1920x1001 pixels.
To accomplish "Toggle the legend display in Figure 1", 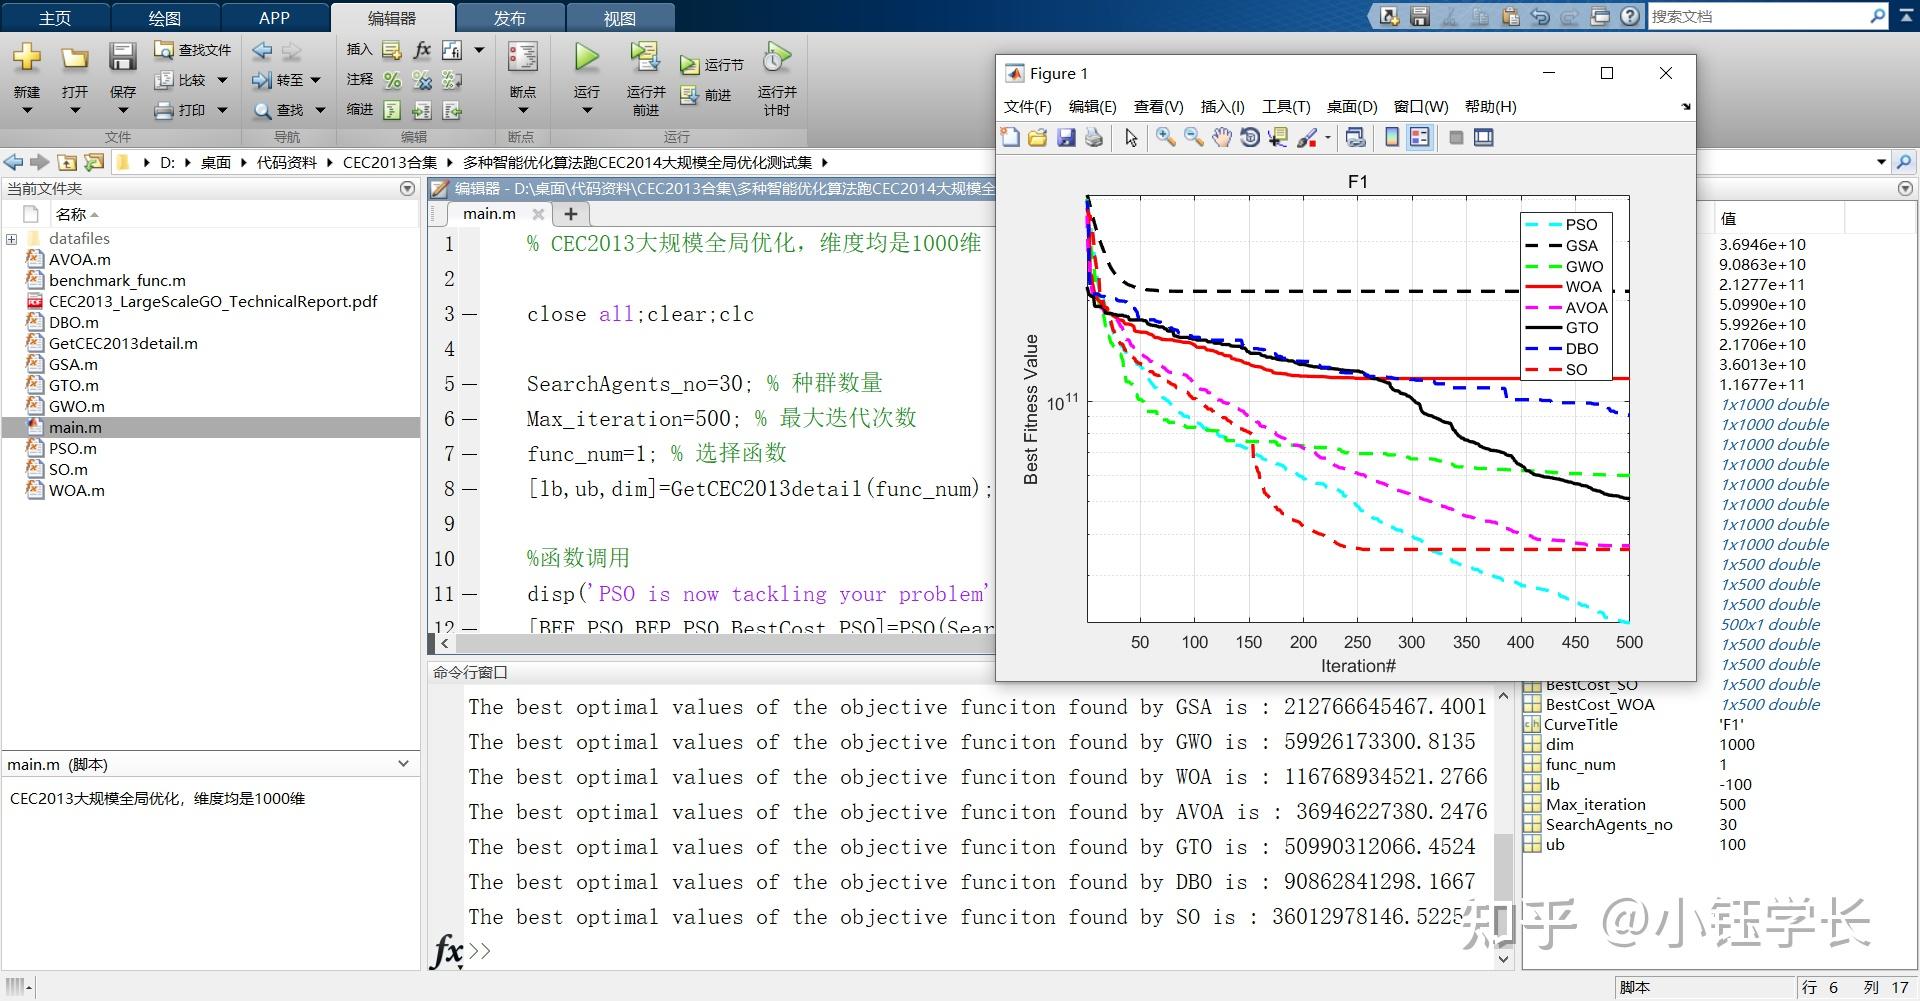I will (1419, 138).
